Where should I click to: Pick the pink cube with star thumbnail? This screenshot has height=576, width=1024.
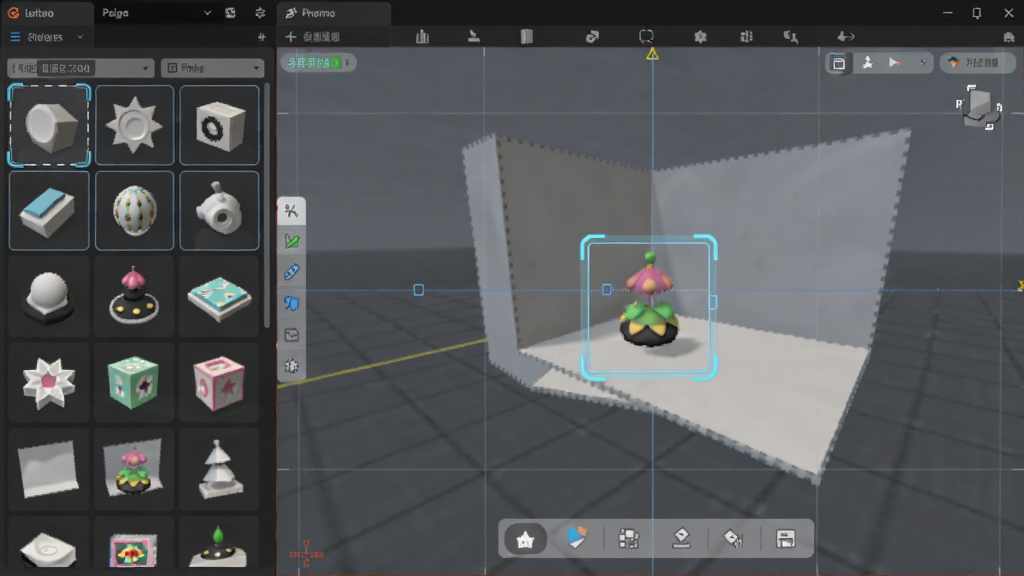point(219,382)
